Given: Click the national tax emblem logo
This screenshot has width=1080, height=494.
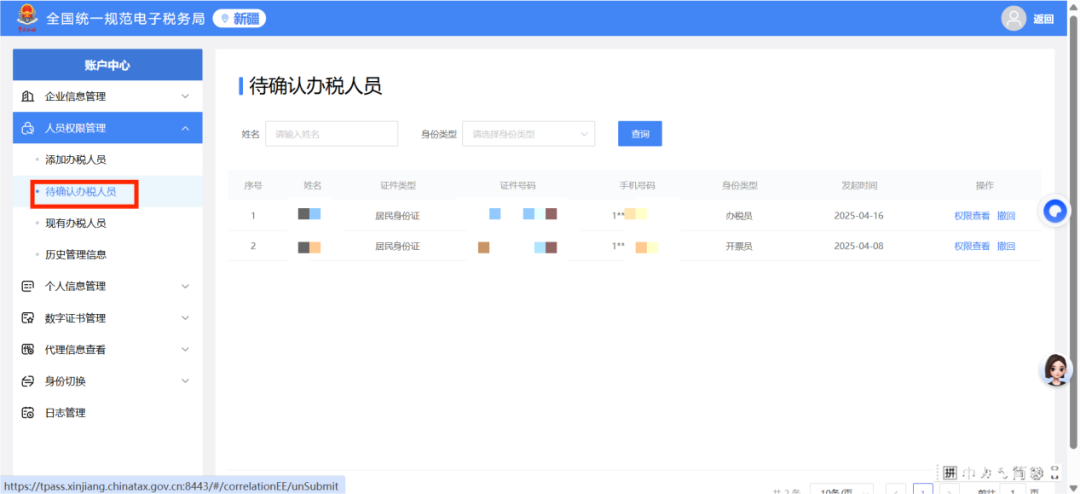Looking at the screenshot, I should (28, 18).
